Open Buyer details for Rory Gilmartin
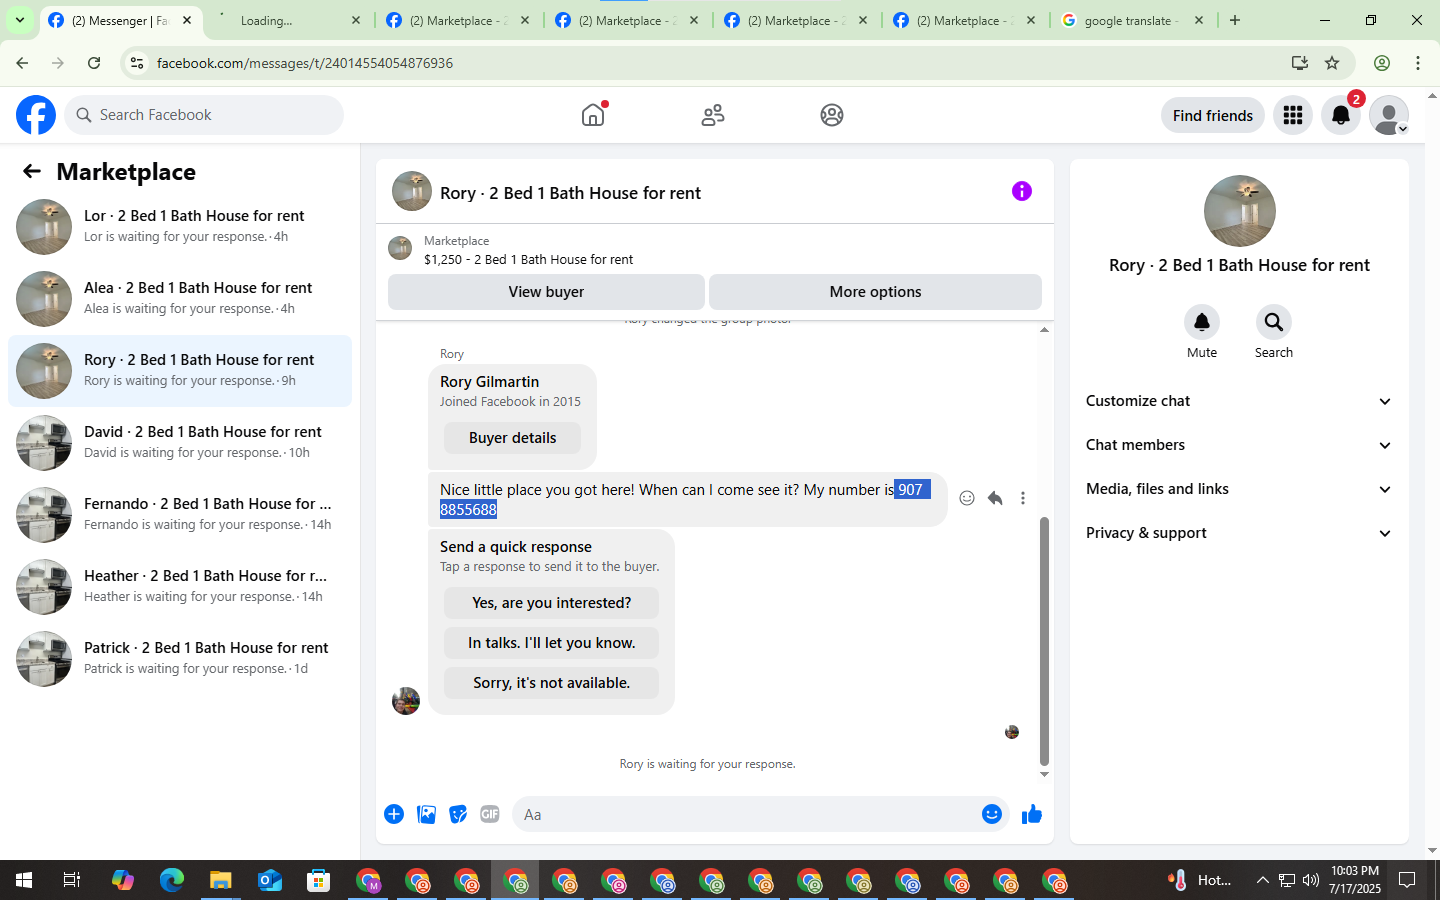Viewport: 1440px width, 900px height. [512, 438]
